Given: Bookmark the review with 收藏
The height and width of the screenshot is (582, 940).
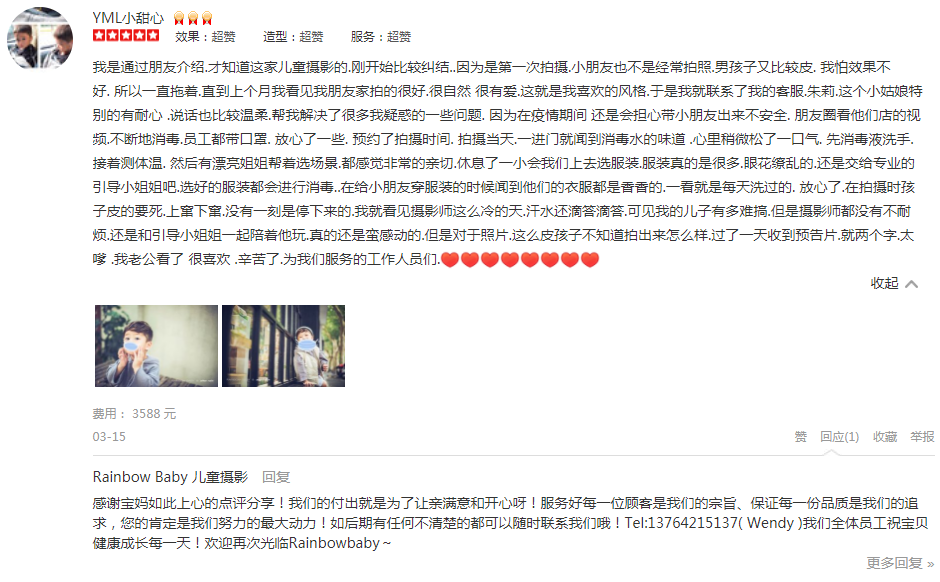Looking at the screenshot, I should click(x=885, y=437).
